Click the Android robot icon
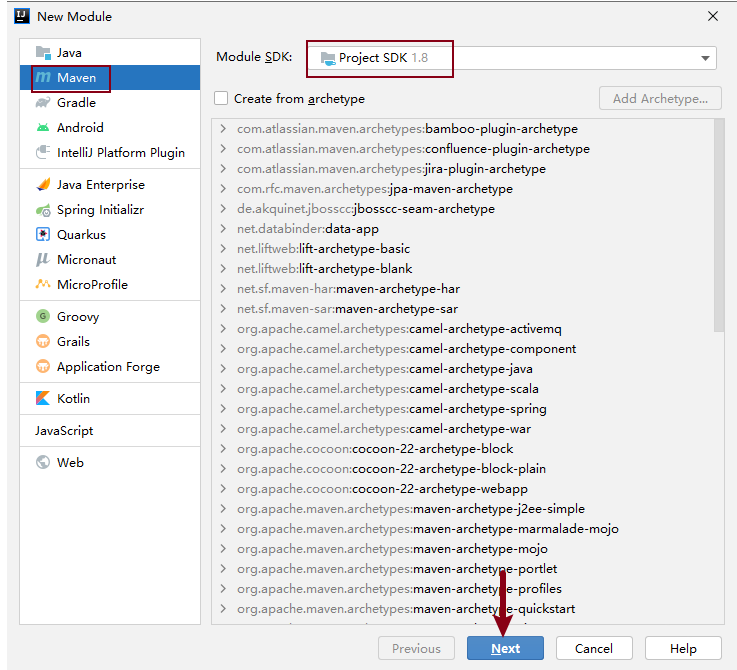The image size is (737, 670). pos(43,127)
